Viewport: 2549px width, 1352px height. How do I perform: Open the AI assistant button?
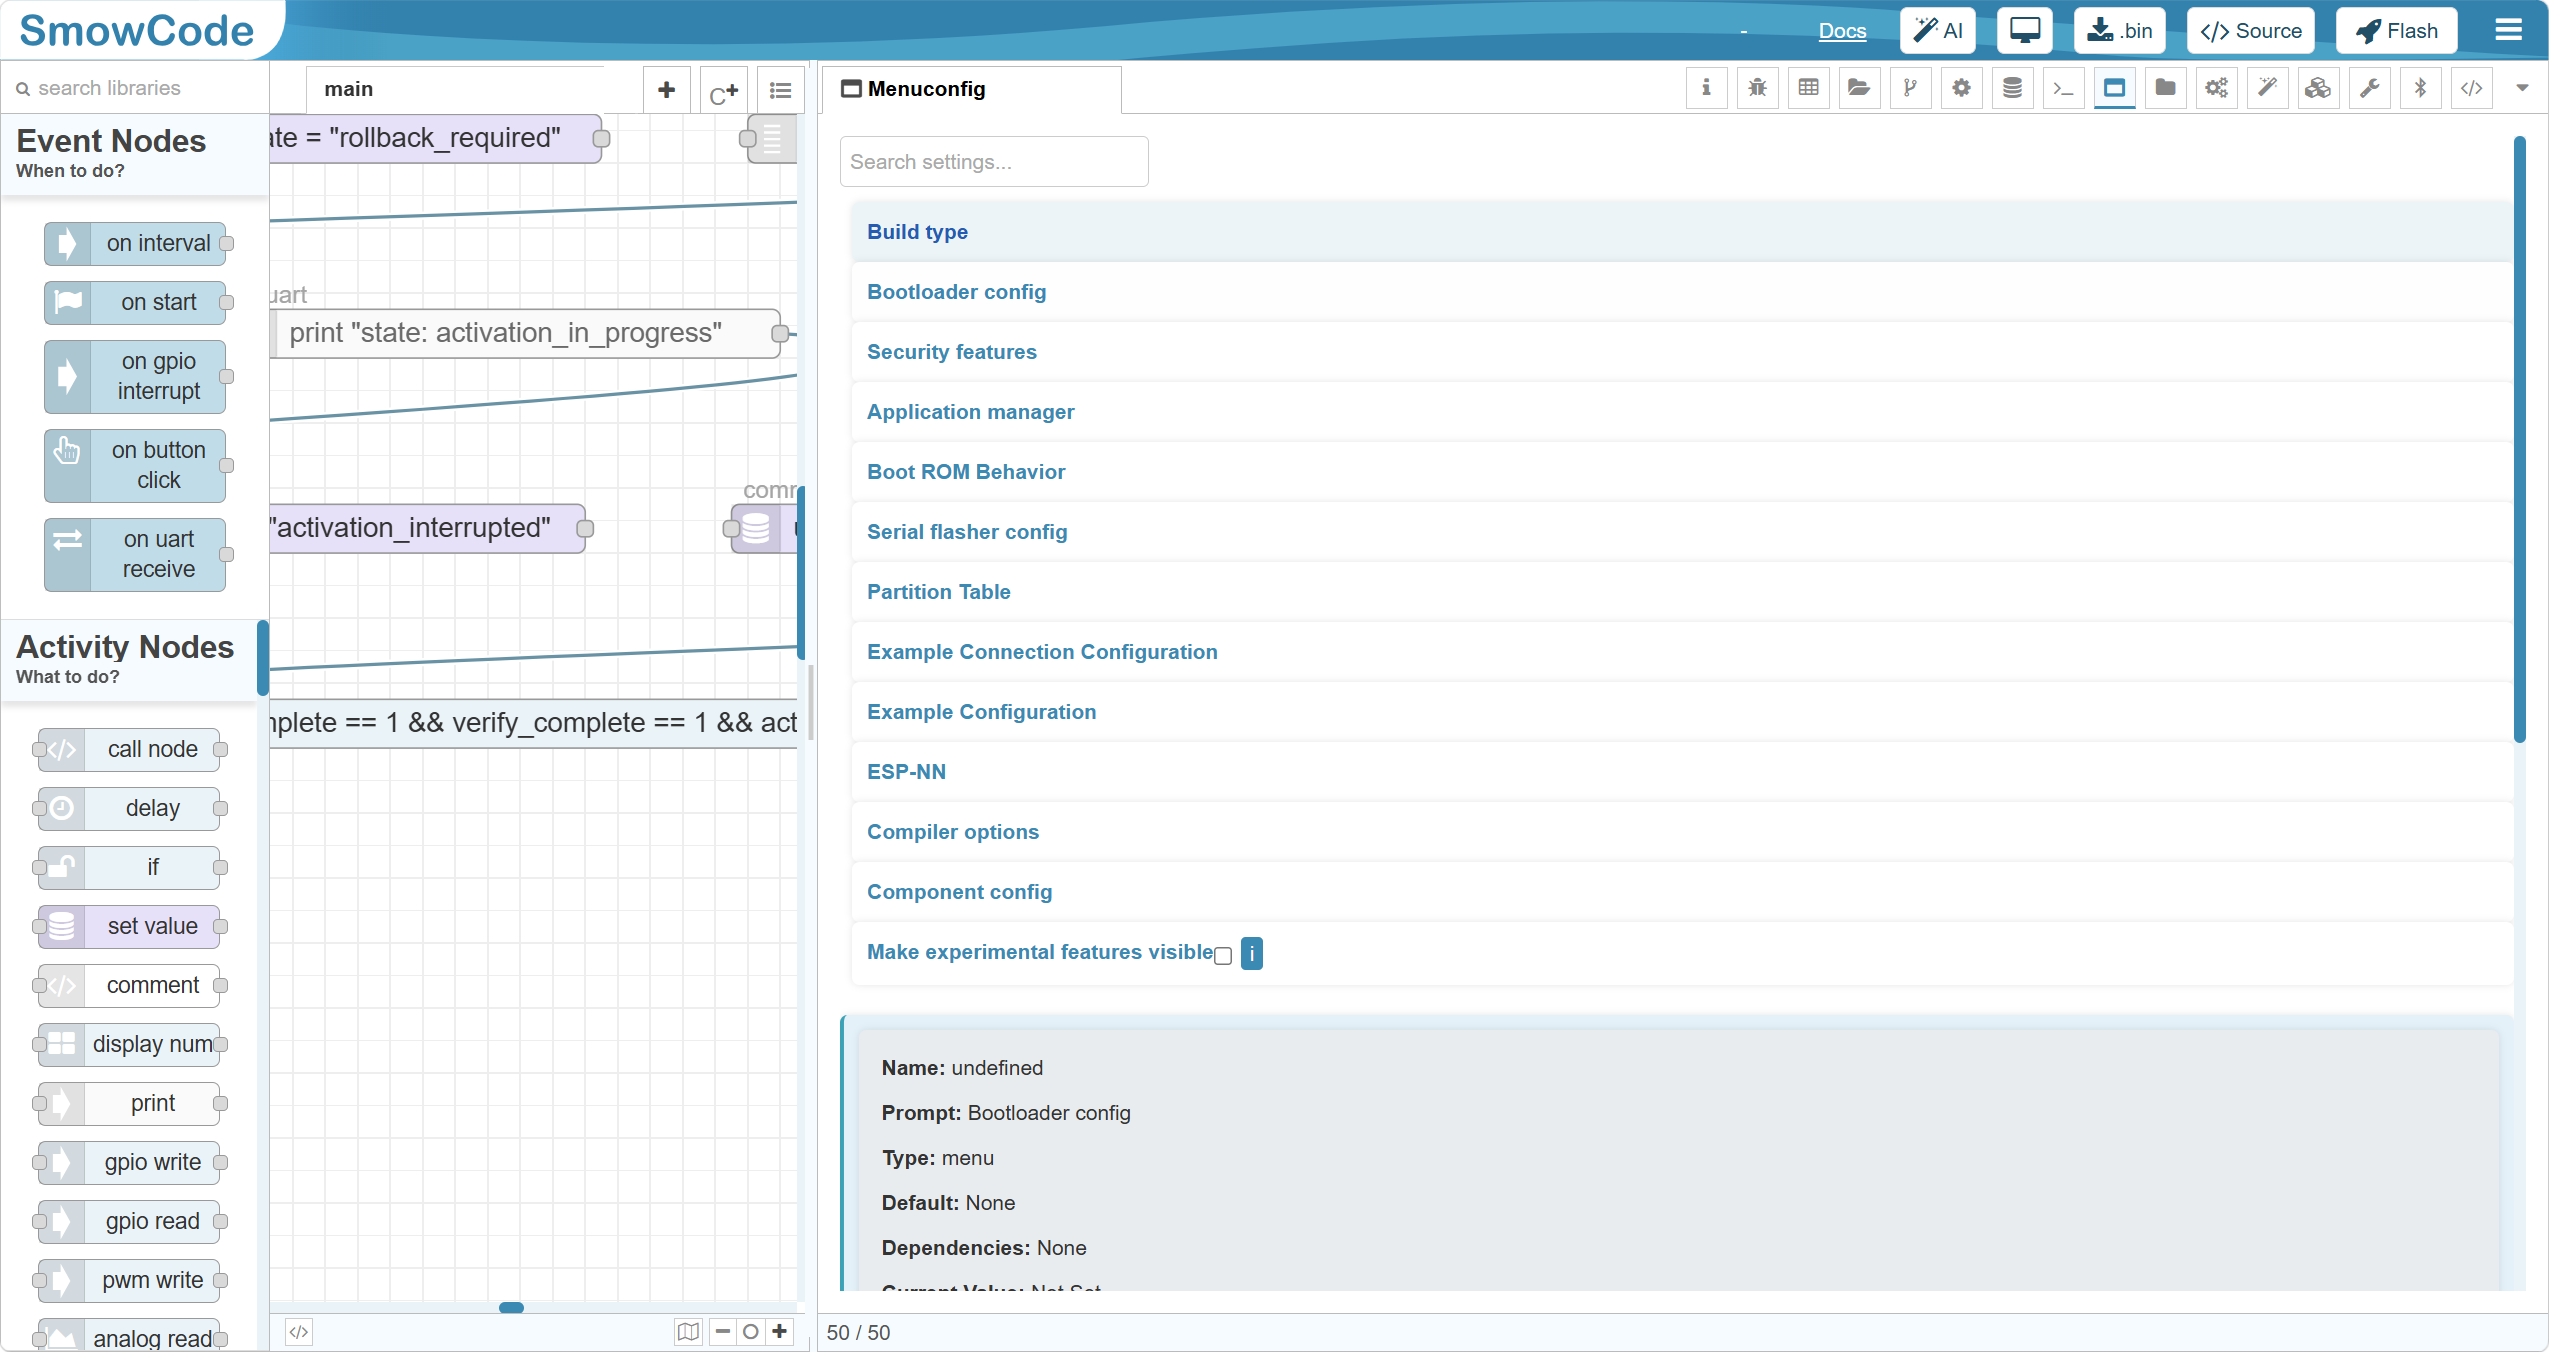tap(1937, 30)
